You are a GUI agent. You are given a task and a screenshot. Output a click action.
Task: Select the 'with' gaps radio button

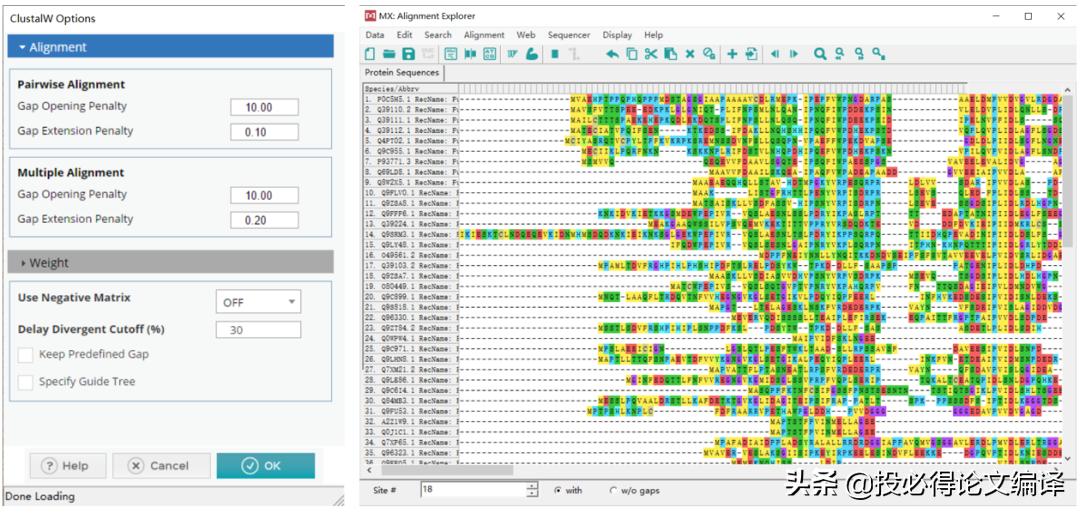(557, 490)
